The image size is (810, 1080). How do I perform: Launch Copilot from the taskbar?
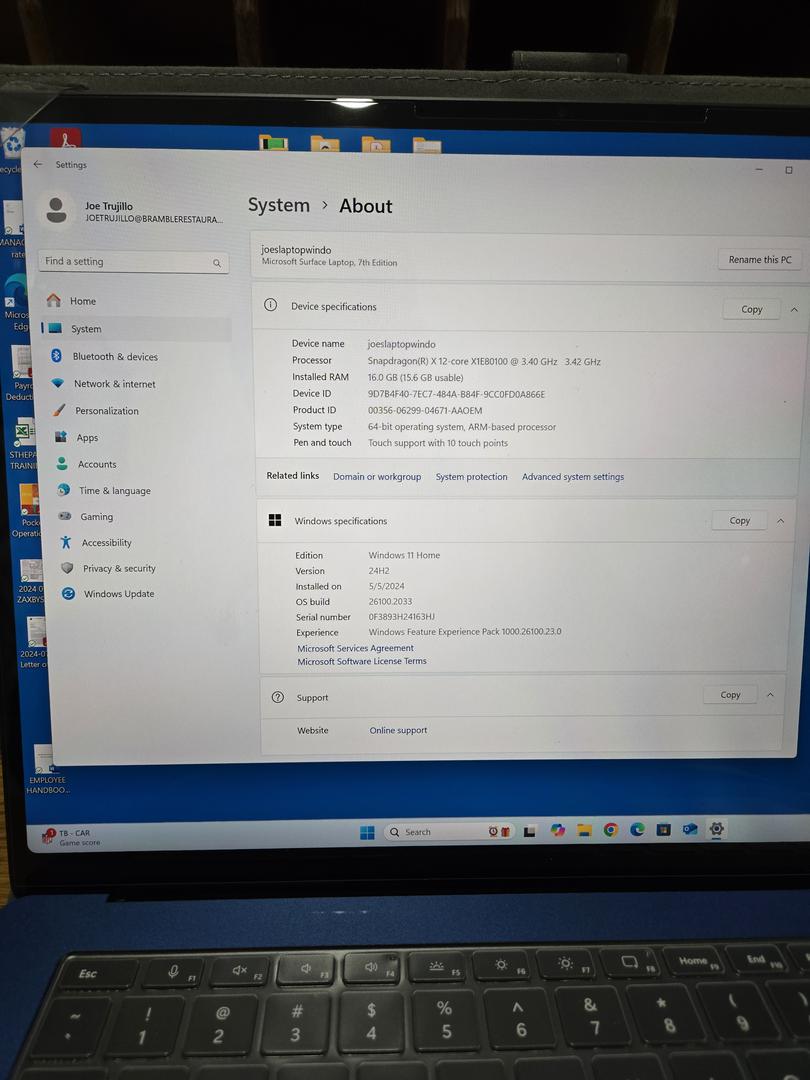click(557, 831)
